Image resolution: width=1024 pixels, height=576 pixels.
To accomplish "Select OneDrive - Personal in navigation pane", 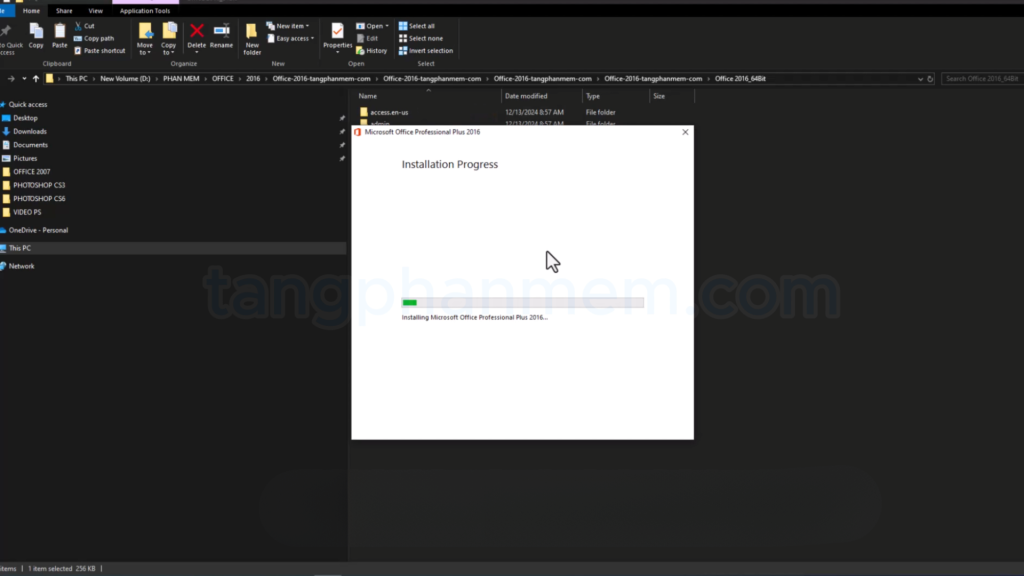I will pos(38,230).
